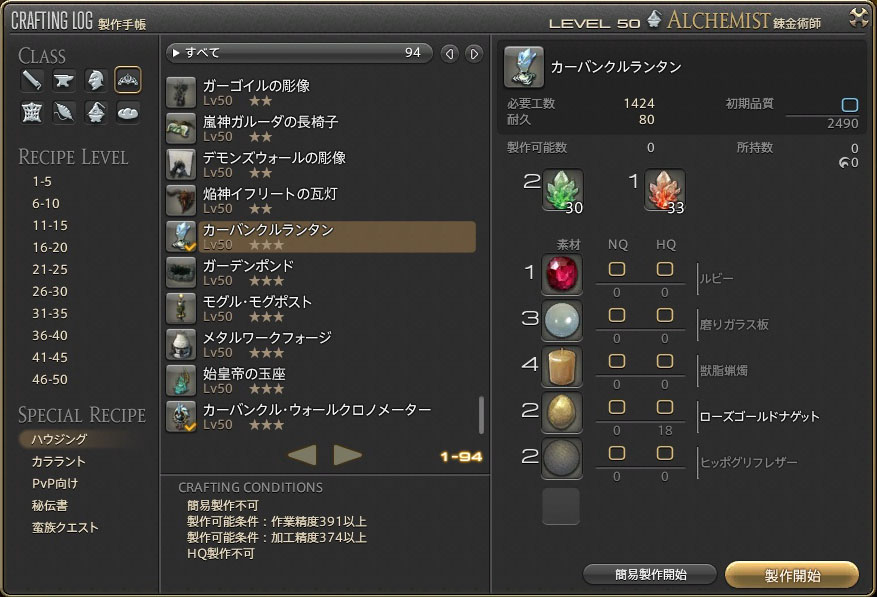The width and height of the screenshot is (877, 597).
Task: Select the Culinarian frying pan class icon
Action: tap(128, 112)
